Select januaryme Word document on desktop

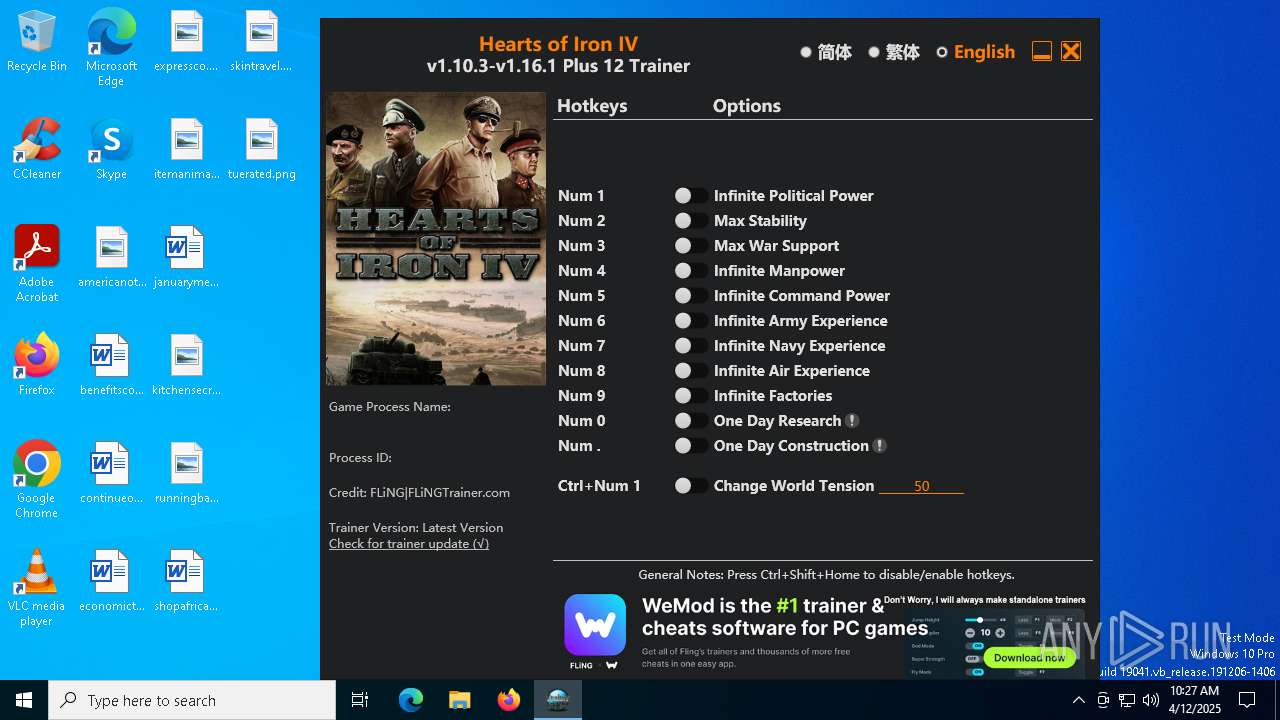(x=186, y=257)
